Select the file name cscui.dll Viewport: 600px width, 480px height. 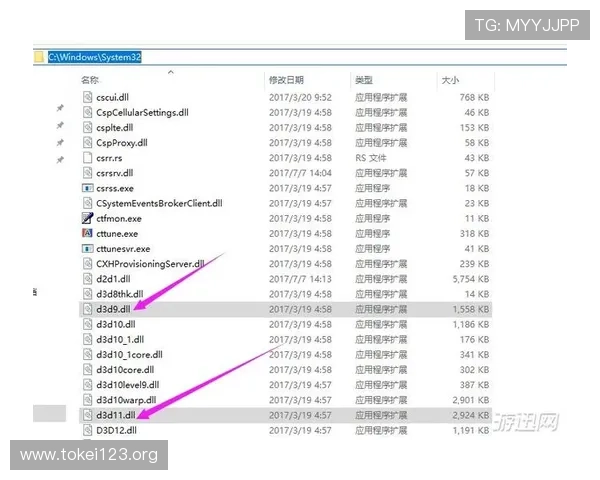112,97
